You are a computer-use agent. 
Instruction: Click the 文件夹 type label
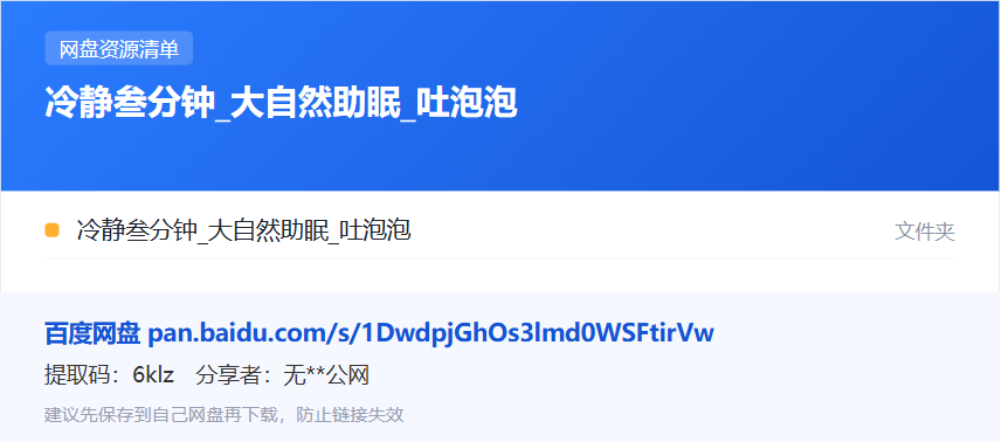(925, 232)
